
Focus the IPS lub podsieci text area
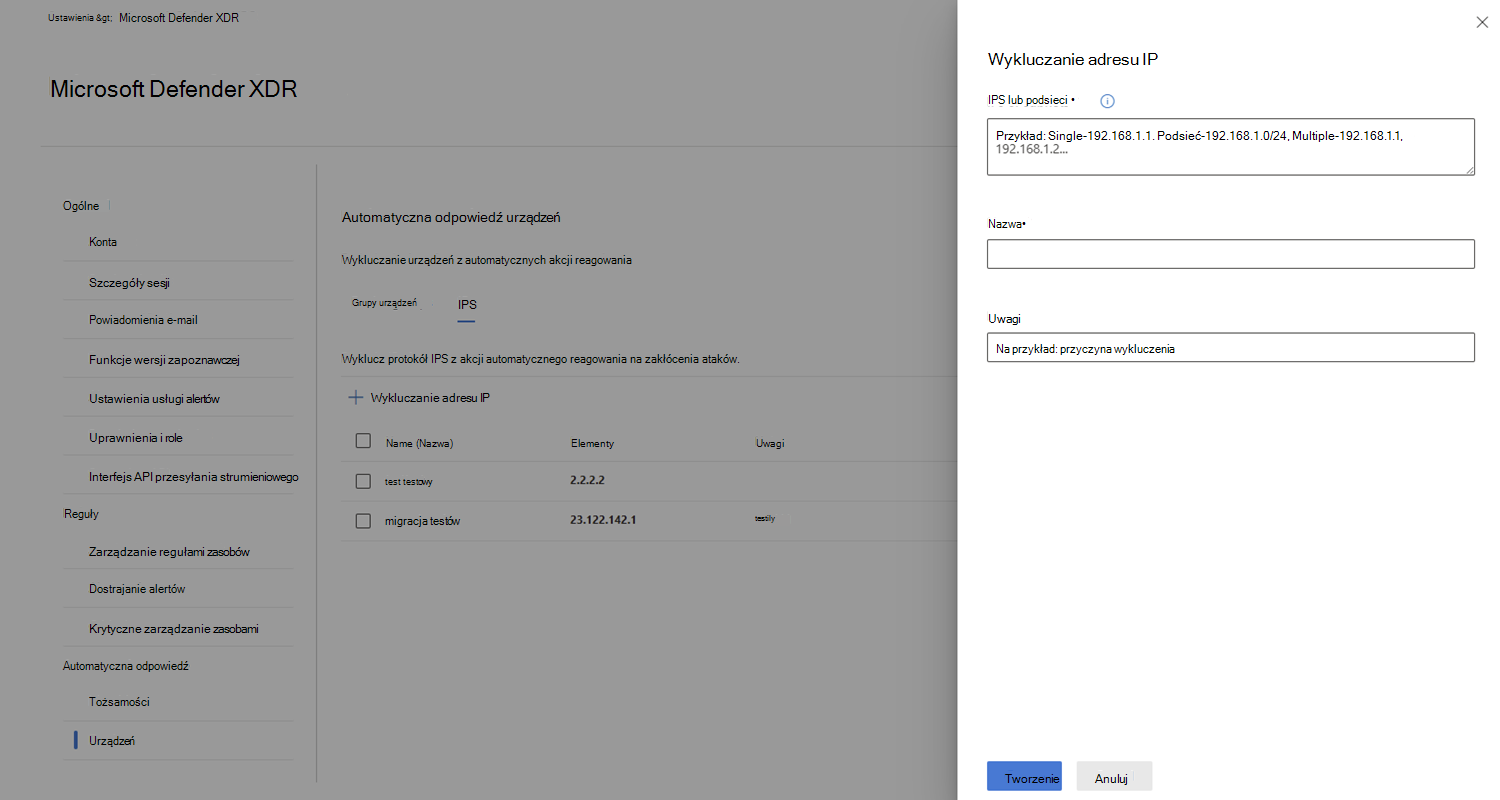coord(1231,147)
